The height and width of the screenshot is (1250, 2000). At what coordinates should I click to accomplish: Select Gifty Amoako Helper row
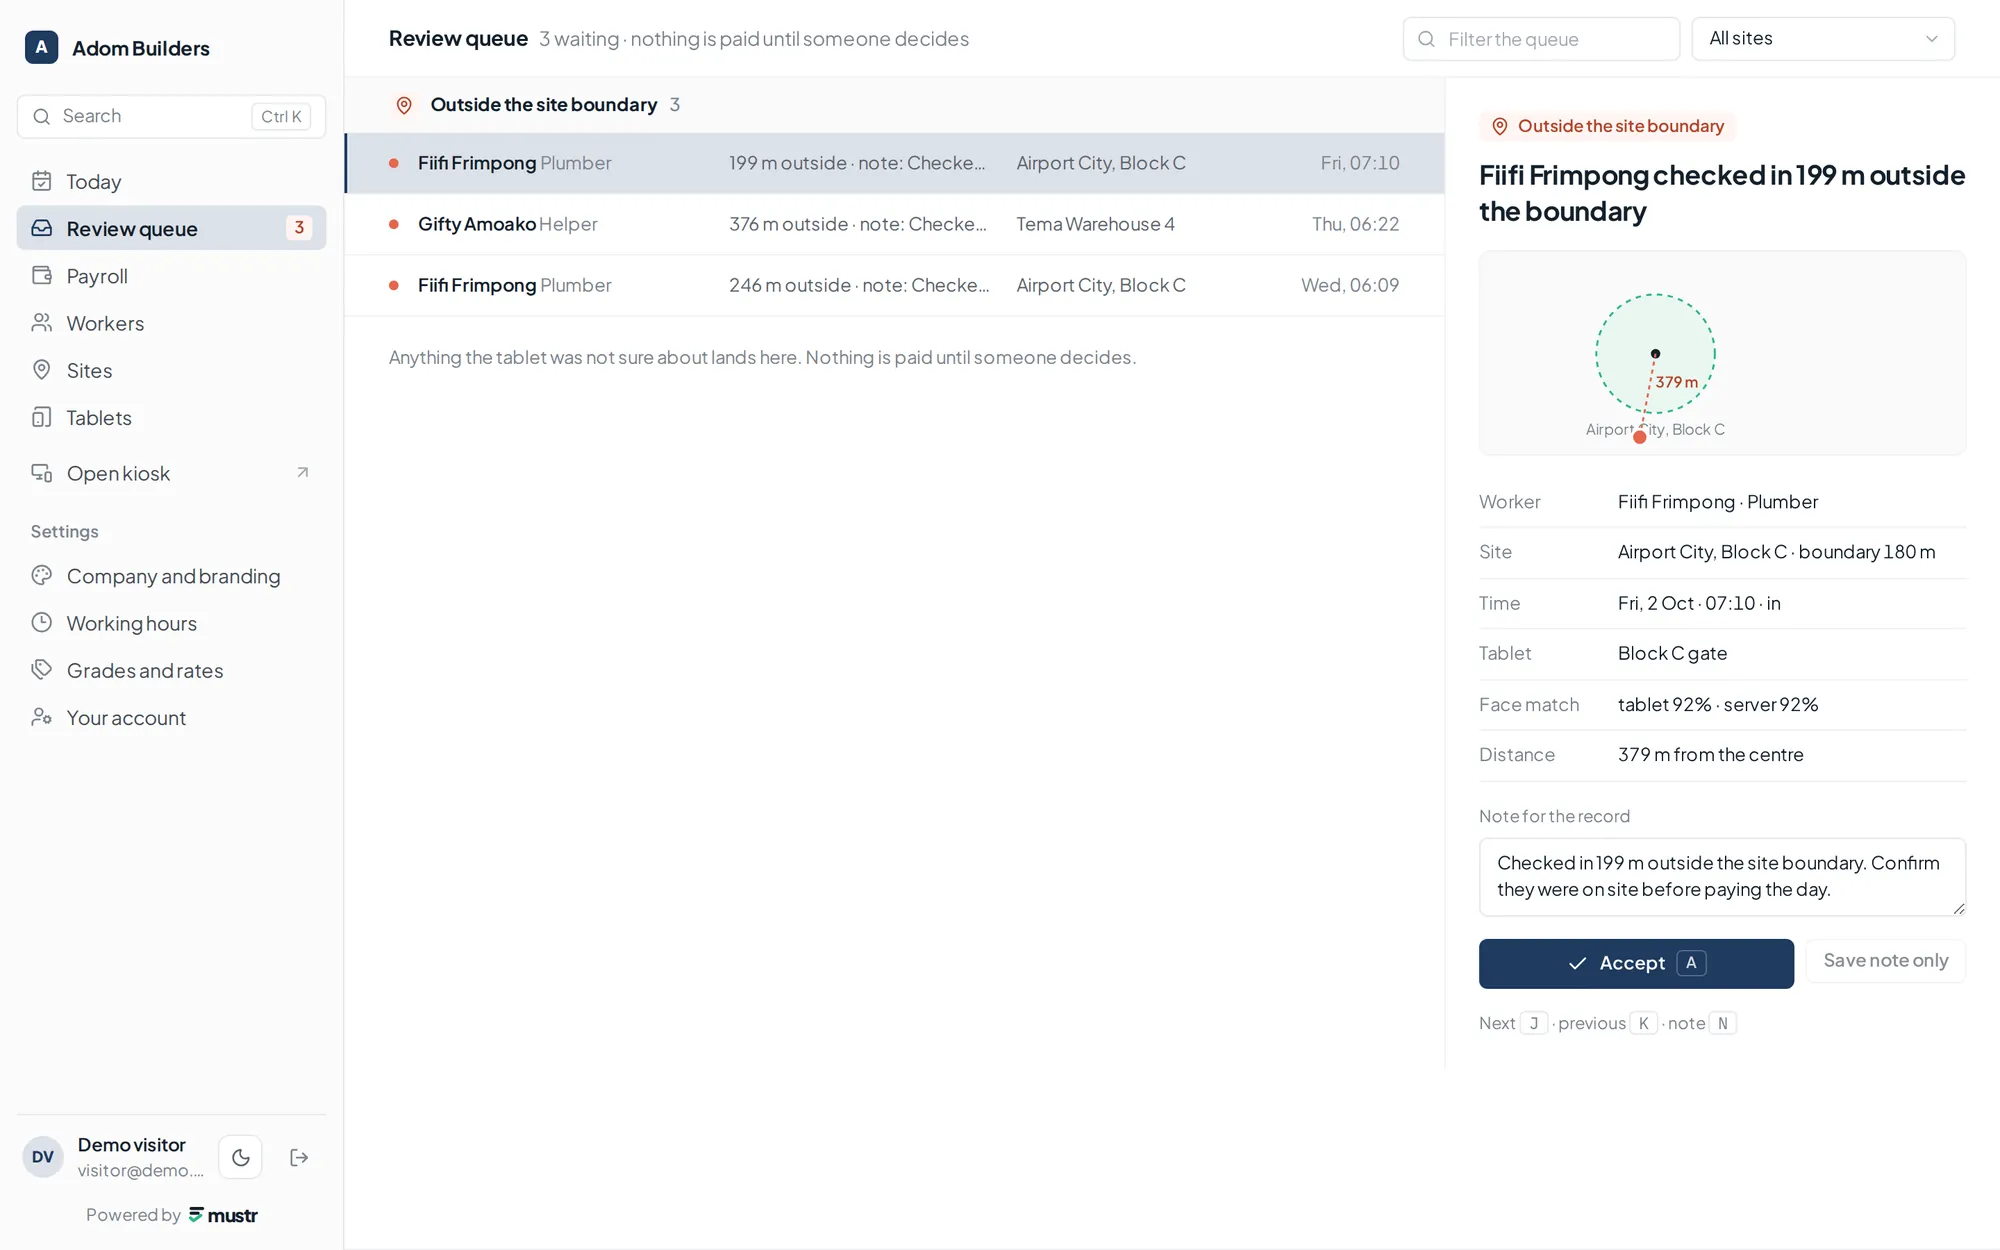coord(895,224)
